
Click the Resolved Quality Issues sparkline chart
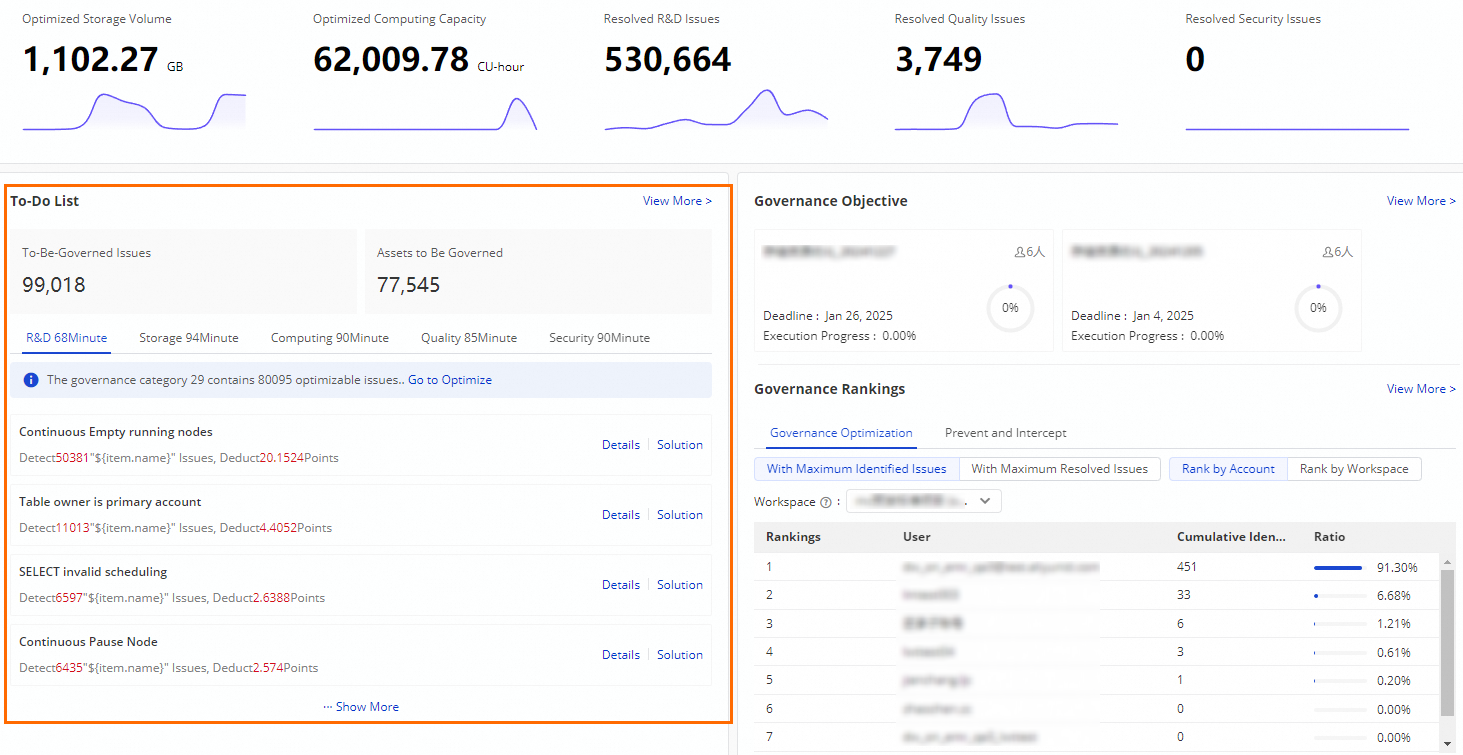(x=1006, y=112)
